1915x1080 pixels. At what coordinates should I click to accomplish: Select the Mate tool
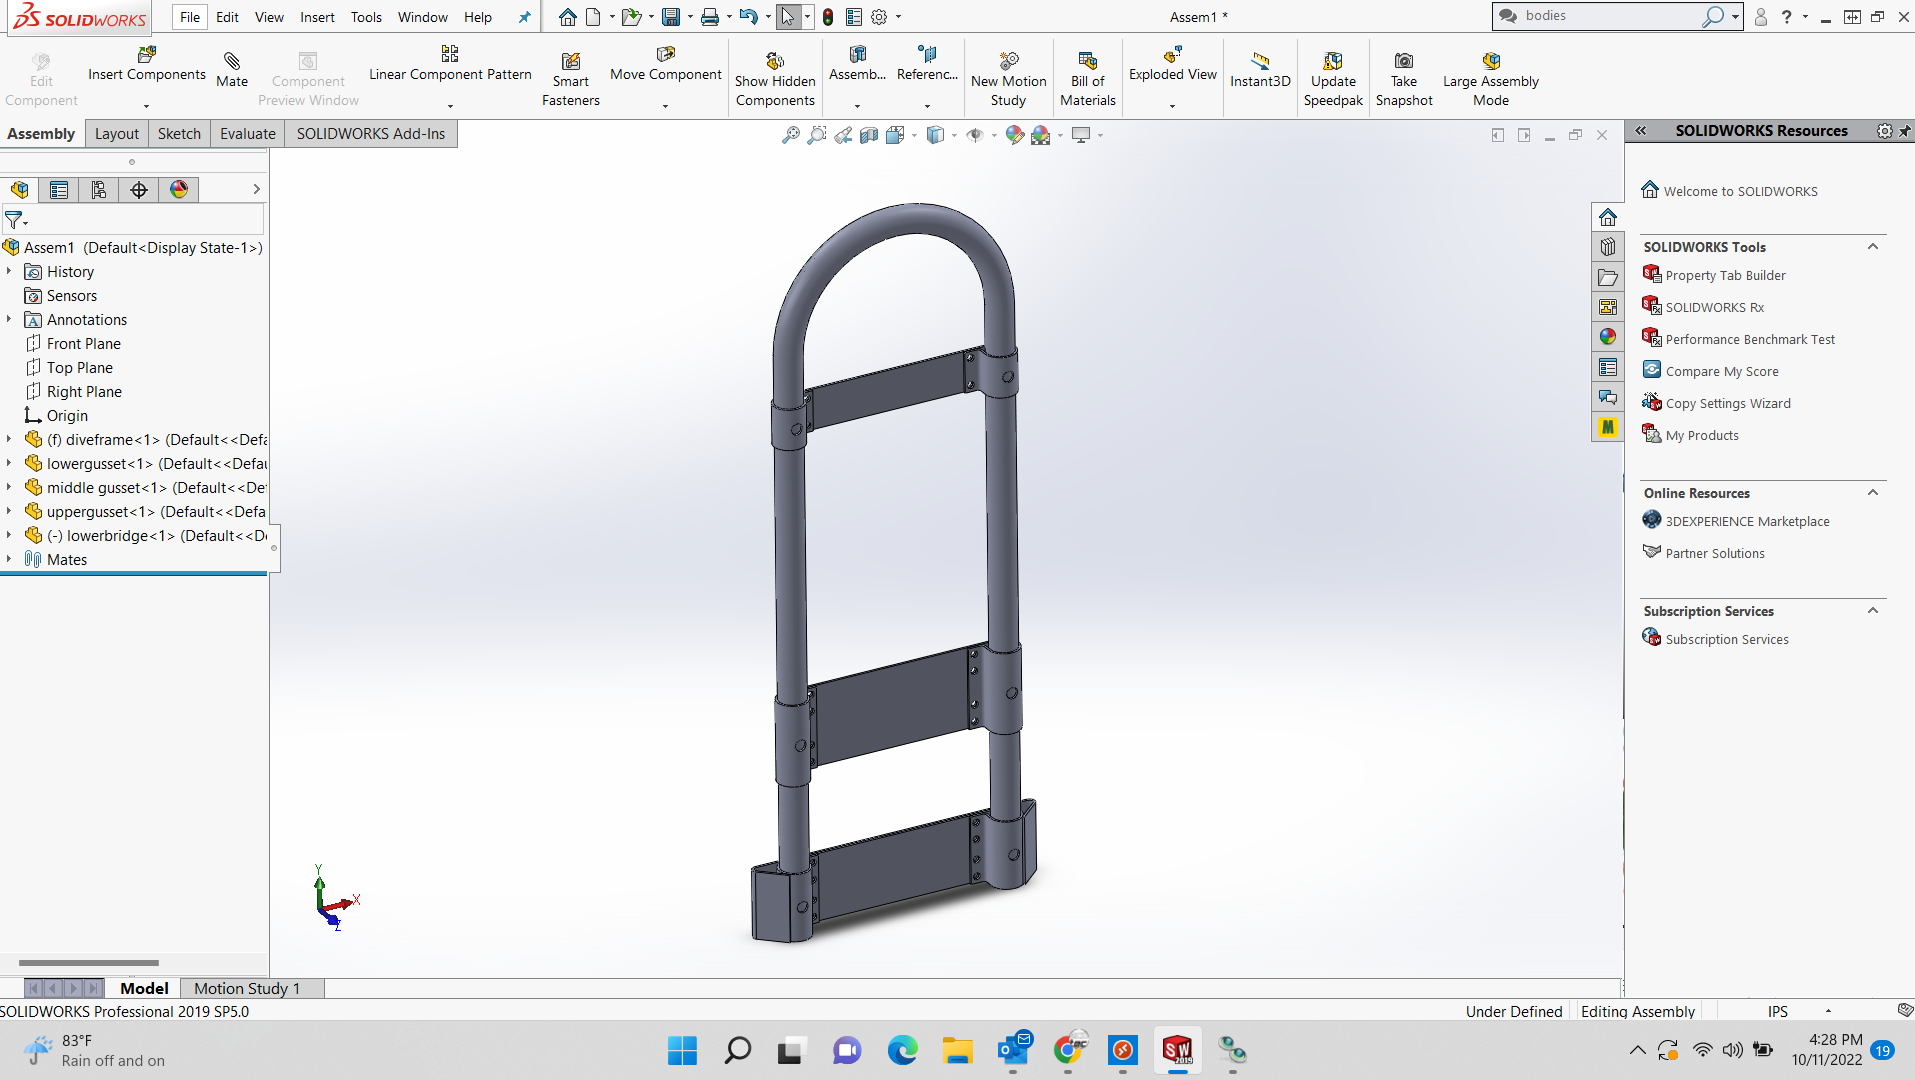[232, 70]
